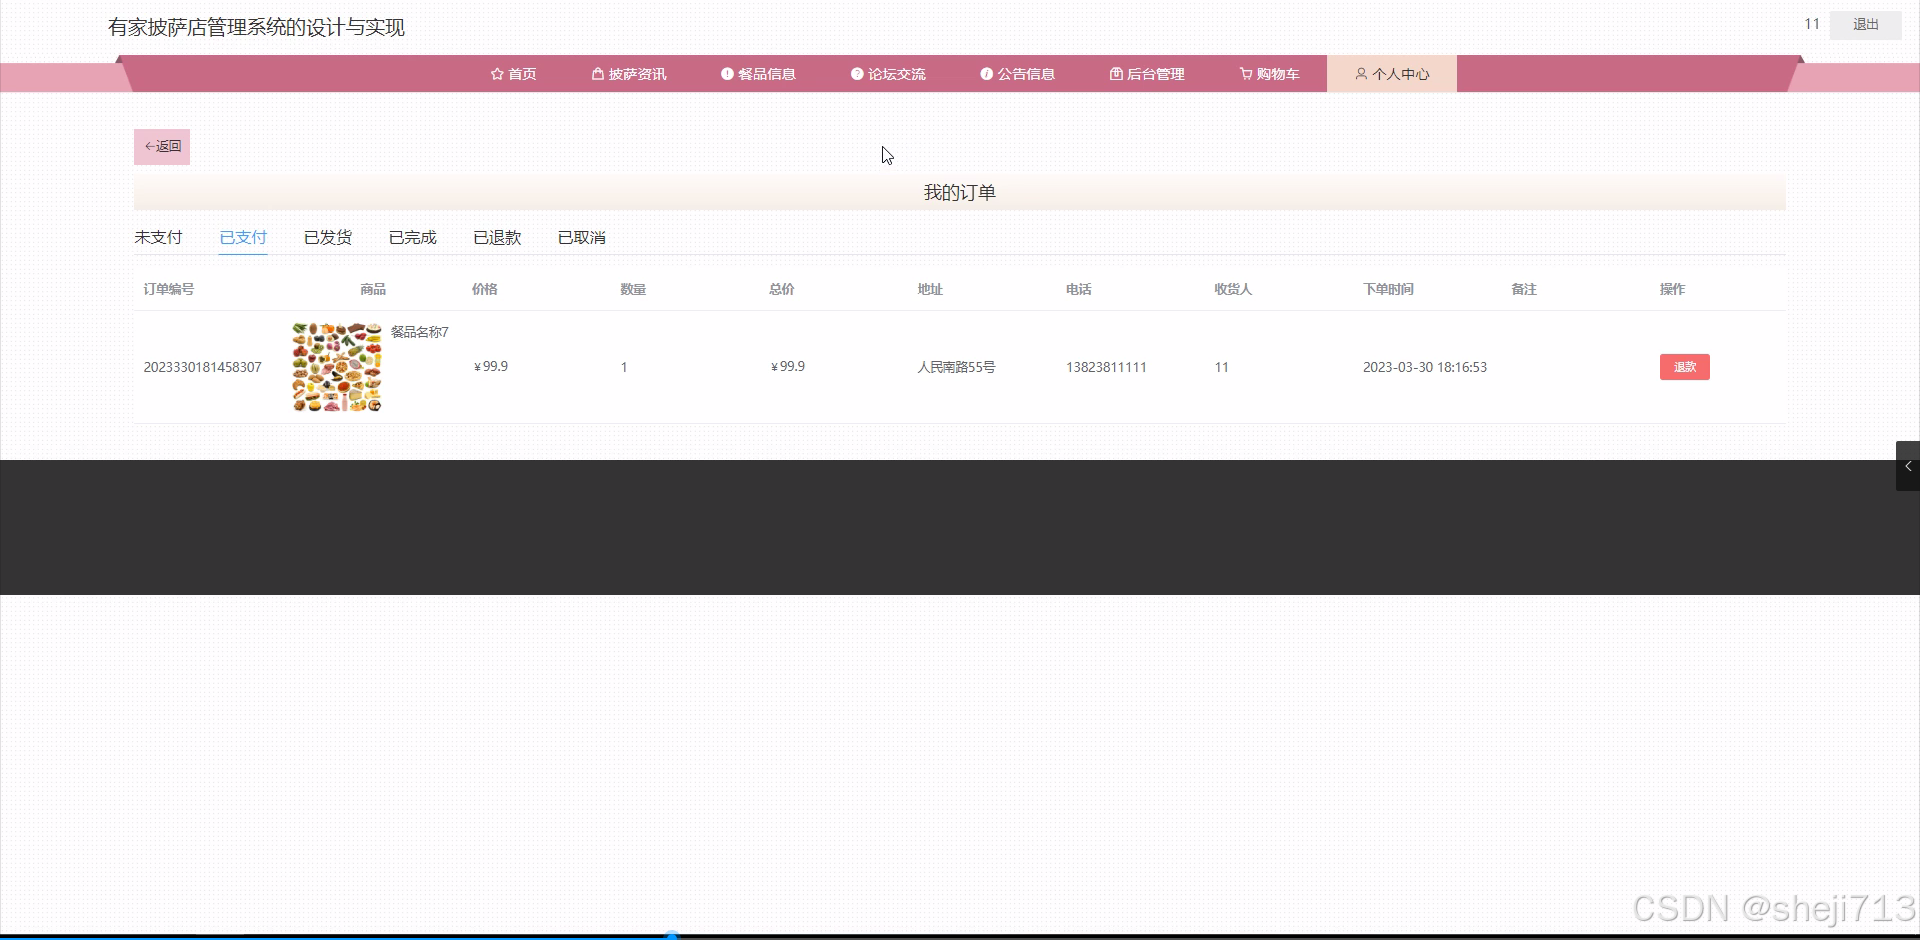This screenshot has width=1920, height=940.
Task: Click the 退出 logout button
Action: [x=1864, y=24]
